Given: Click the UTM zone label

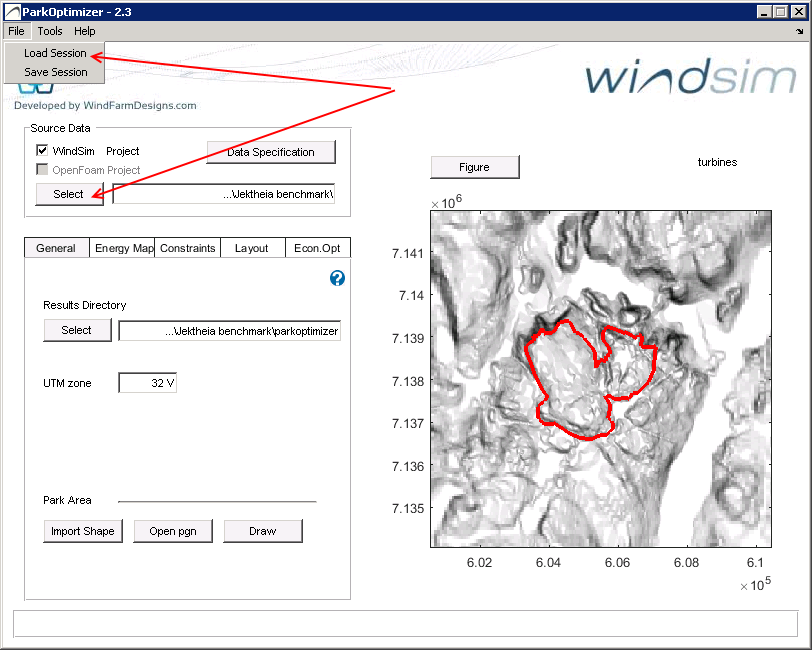Looking at the screenshot, I should (x=67, y=383).
